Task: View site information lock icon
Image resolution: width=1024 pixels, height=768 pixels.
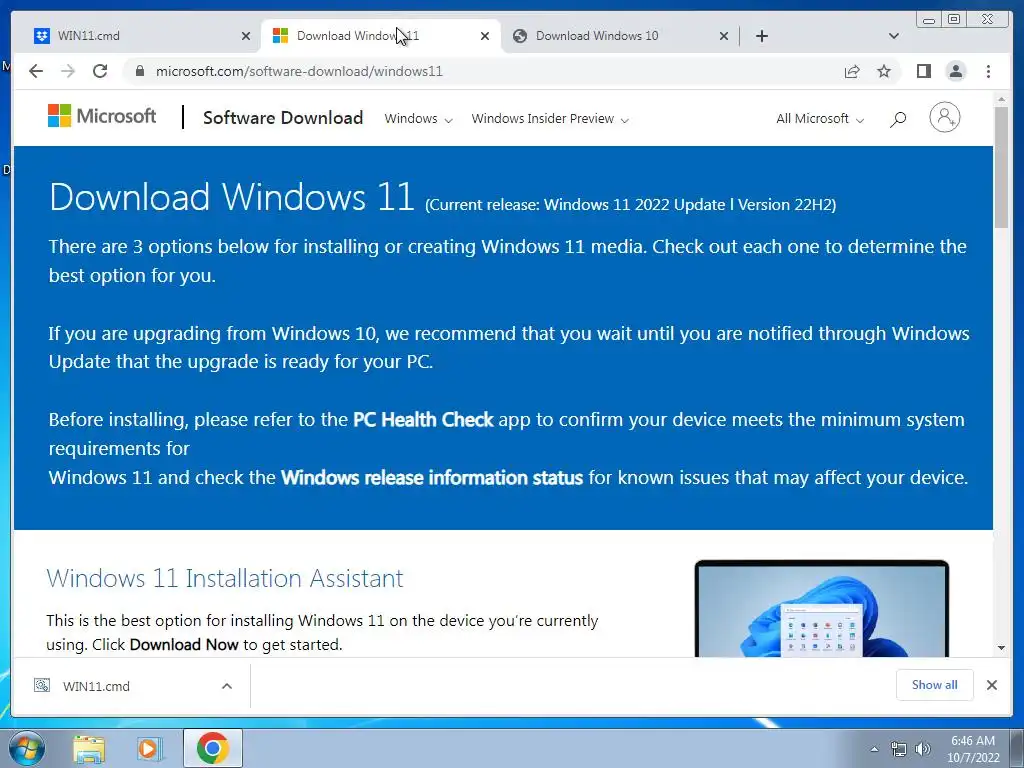Action: (x=139, y=71)
